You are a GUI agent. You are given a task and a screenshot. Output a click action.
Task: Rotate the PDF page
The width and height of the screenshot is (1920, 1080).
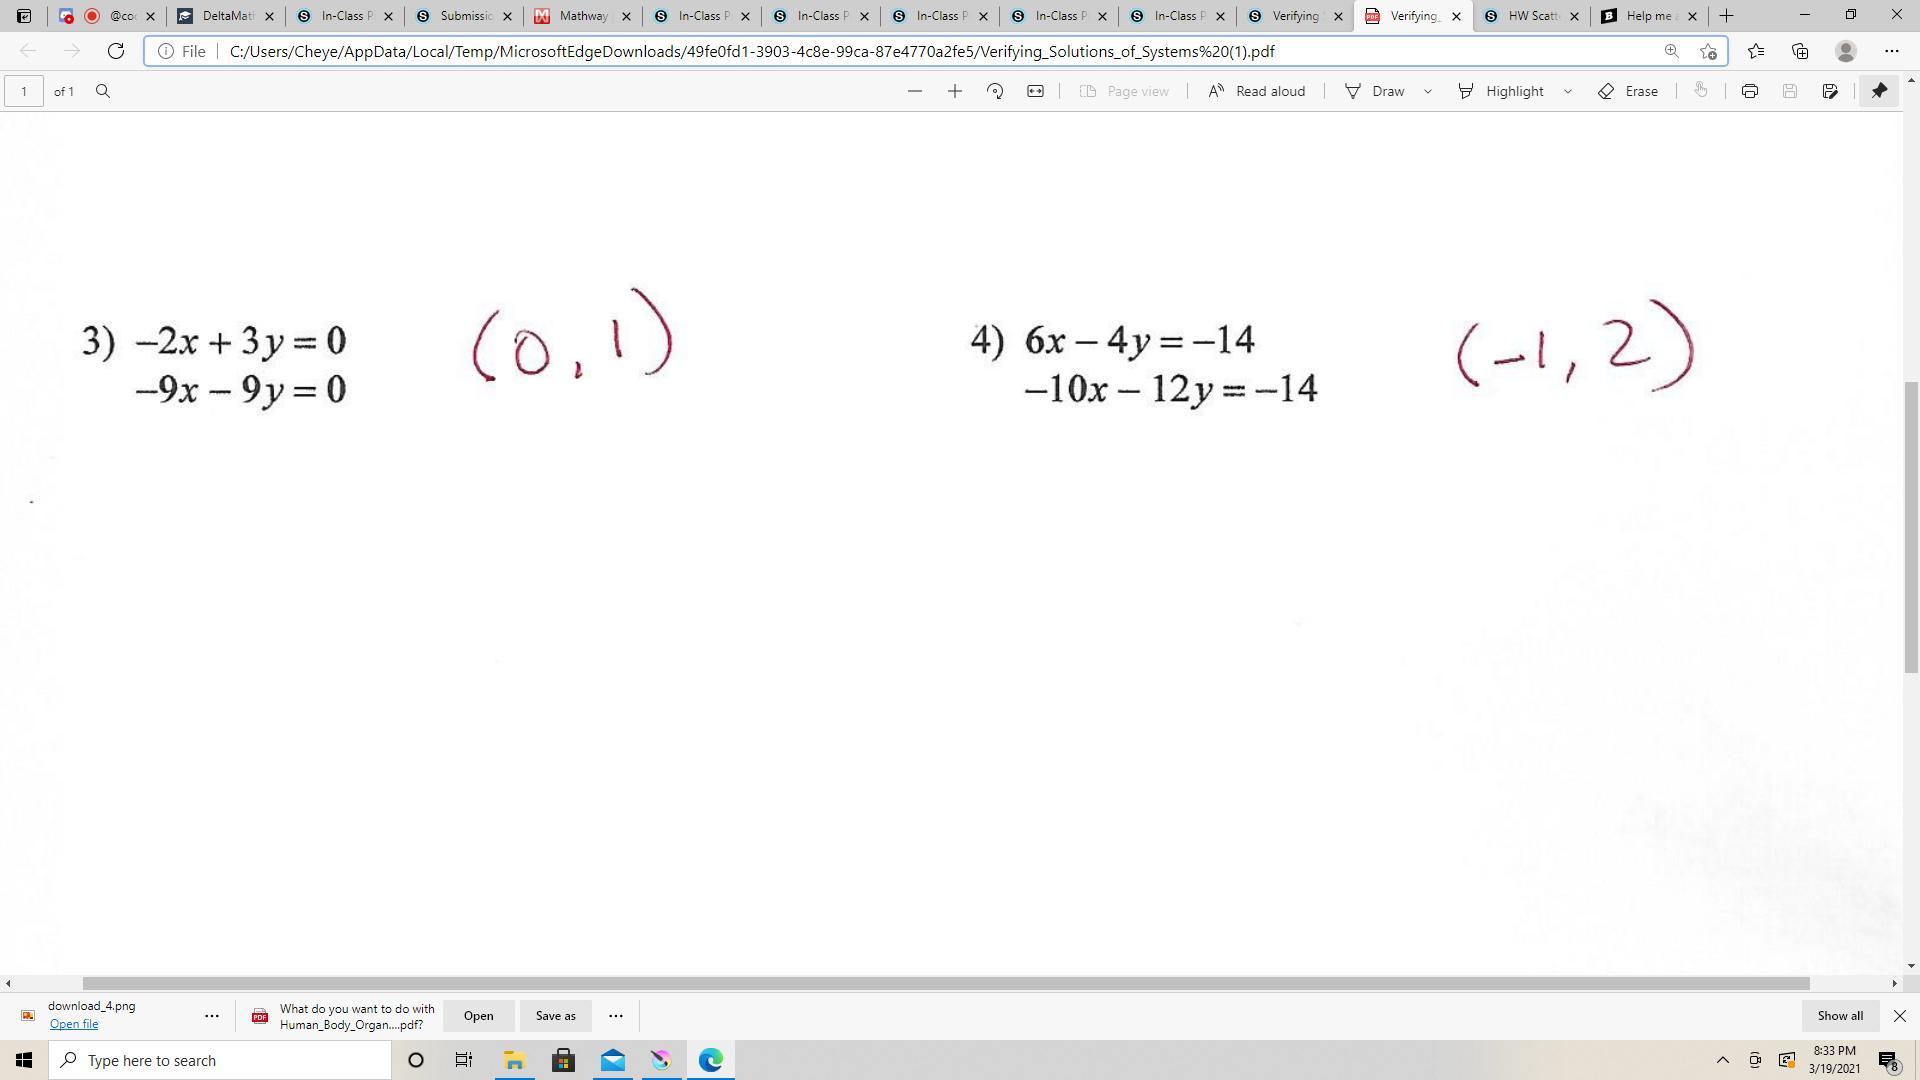click(x=994, y=91)
